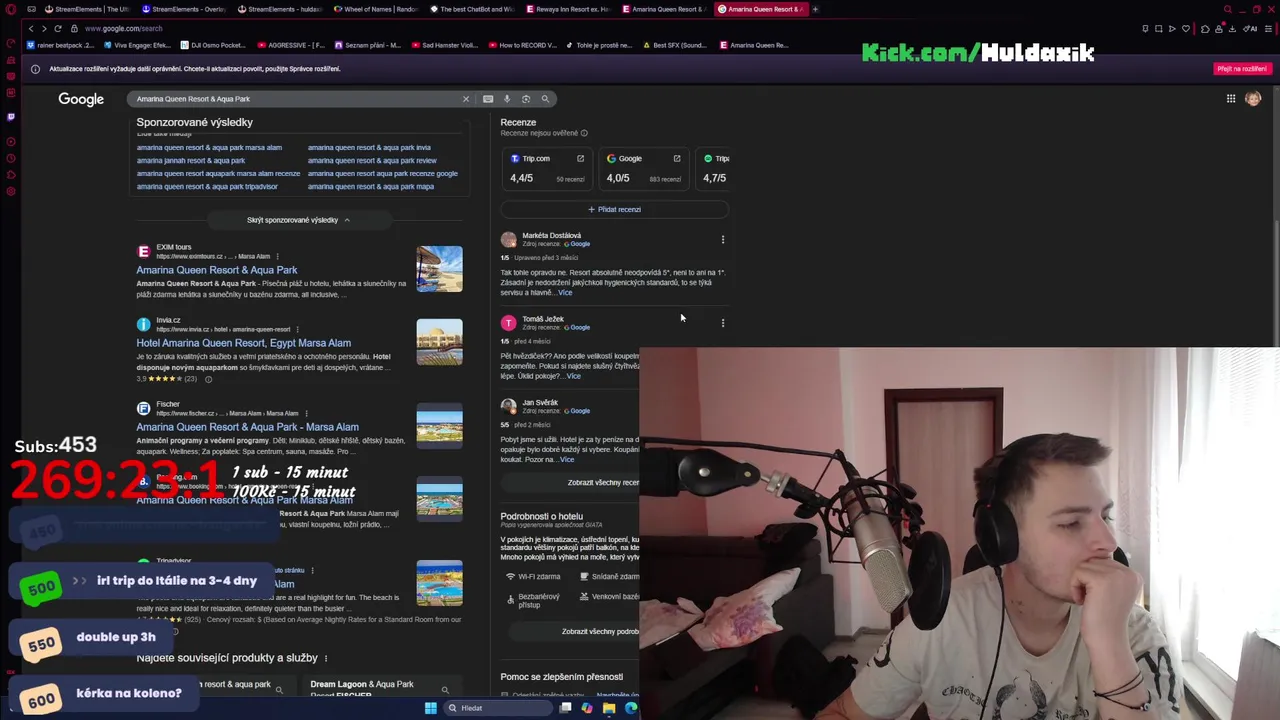Click the Google logo
This screenshot has width=1280, height=720.
81,99
